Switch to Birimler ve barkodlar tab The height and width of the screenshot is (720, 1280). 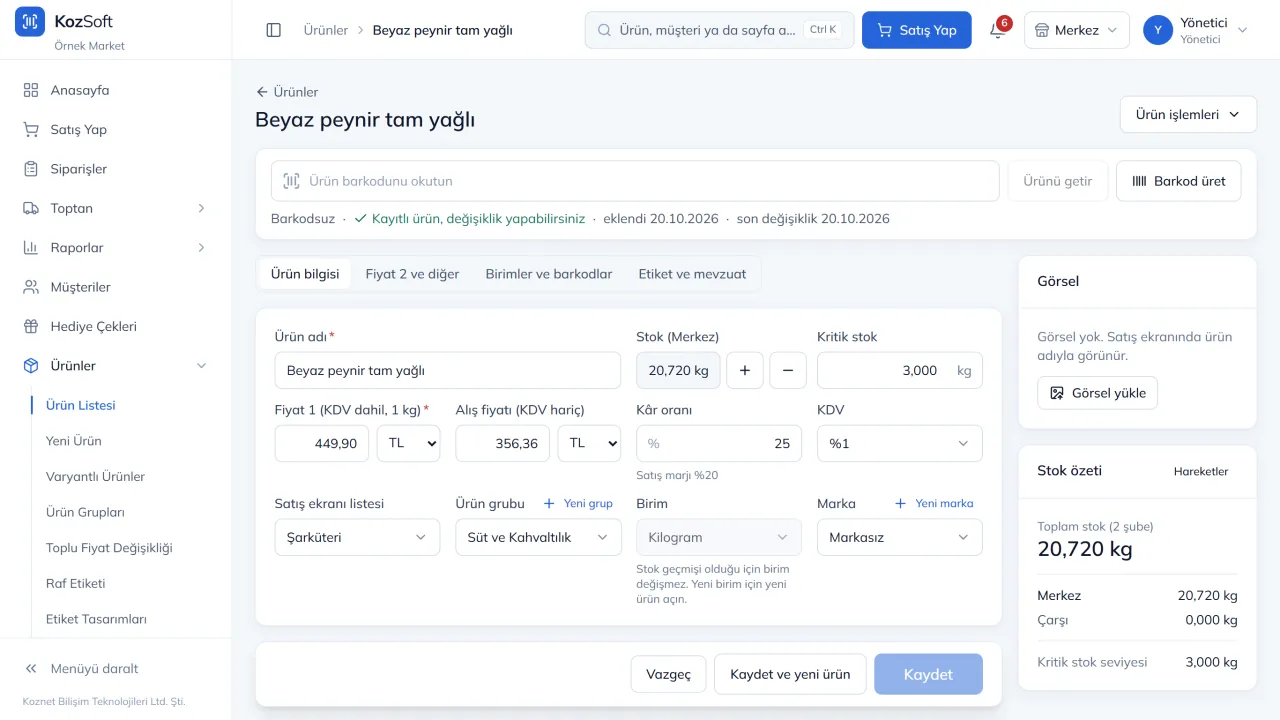pos(549,274)
